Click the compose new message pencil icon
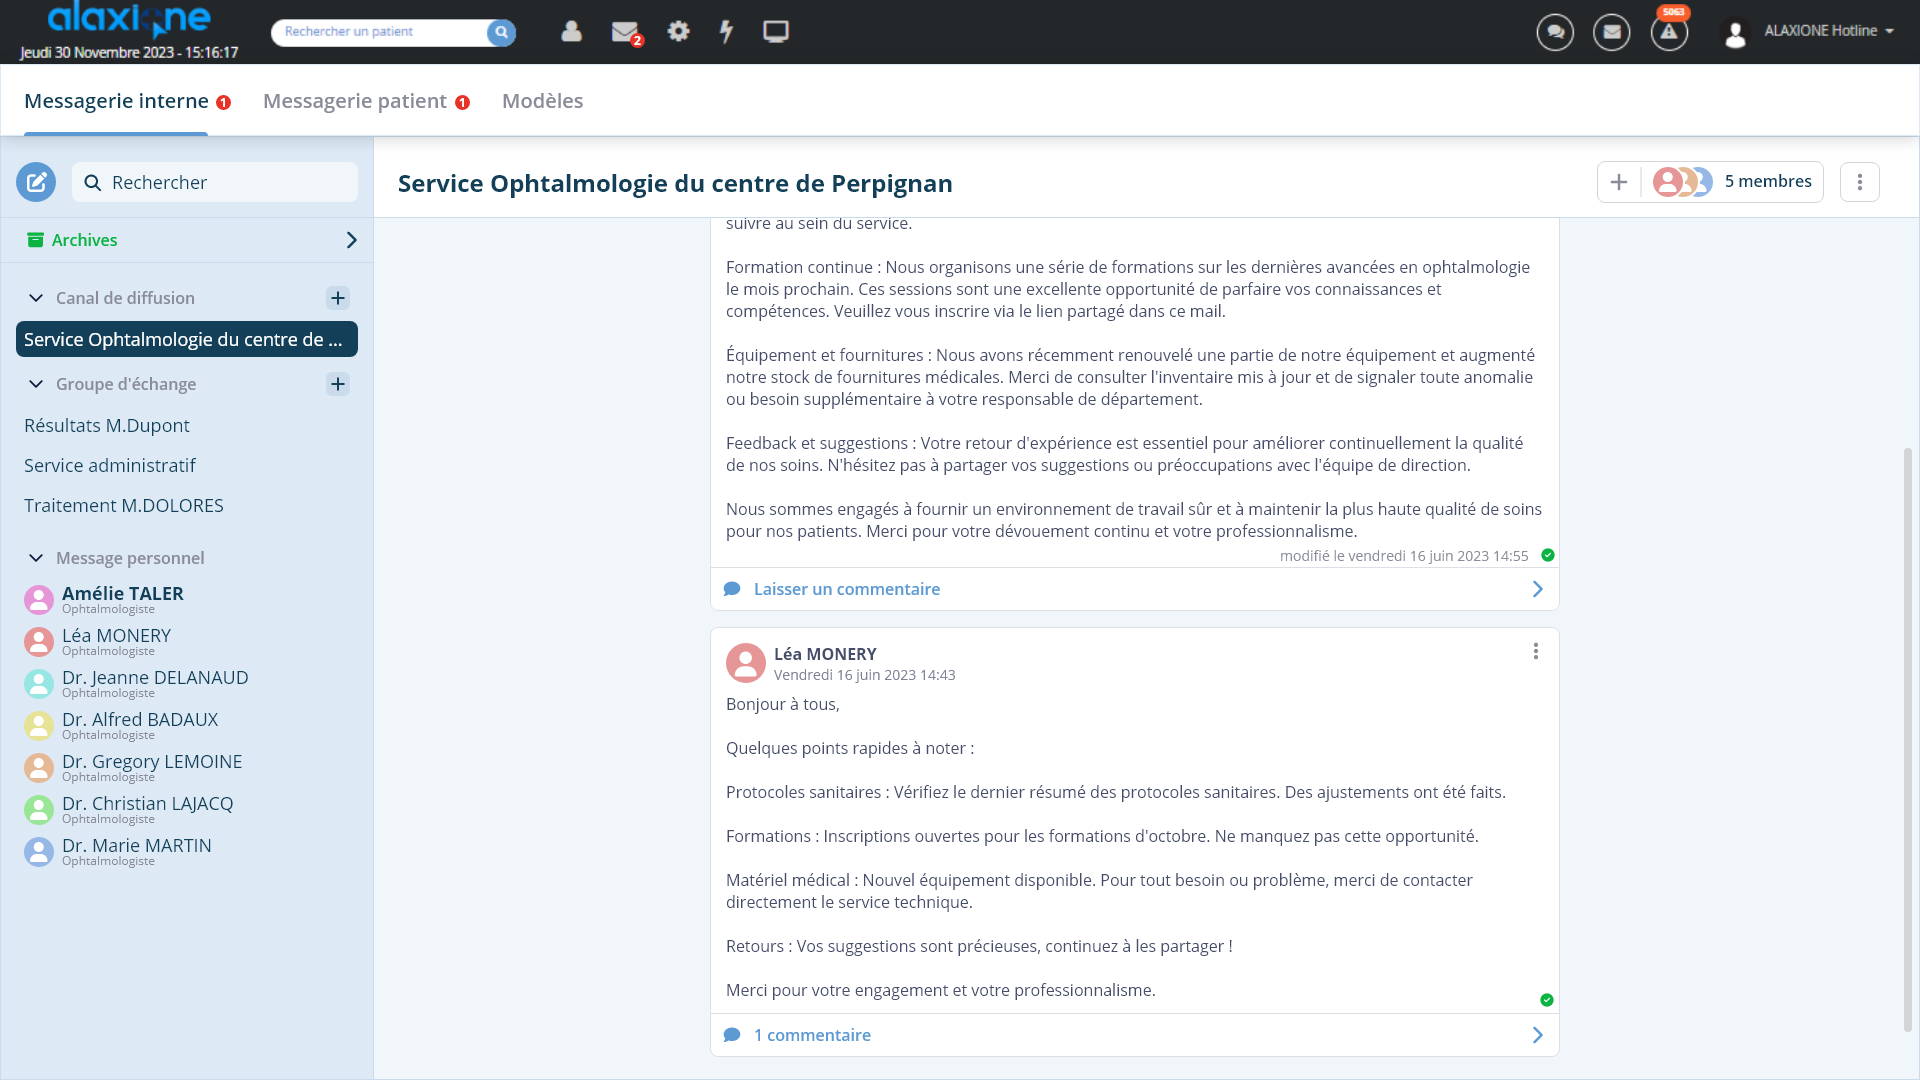The image size is (1920, 1080). 36,182
